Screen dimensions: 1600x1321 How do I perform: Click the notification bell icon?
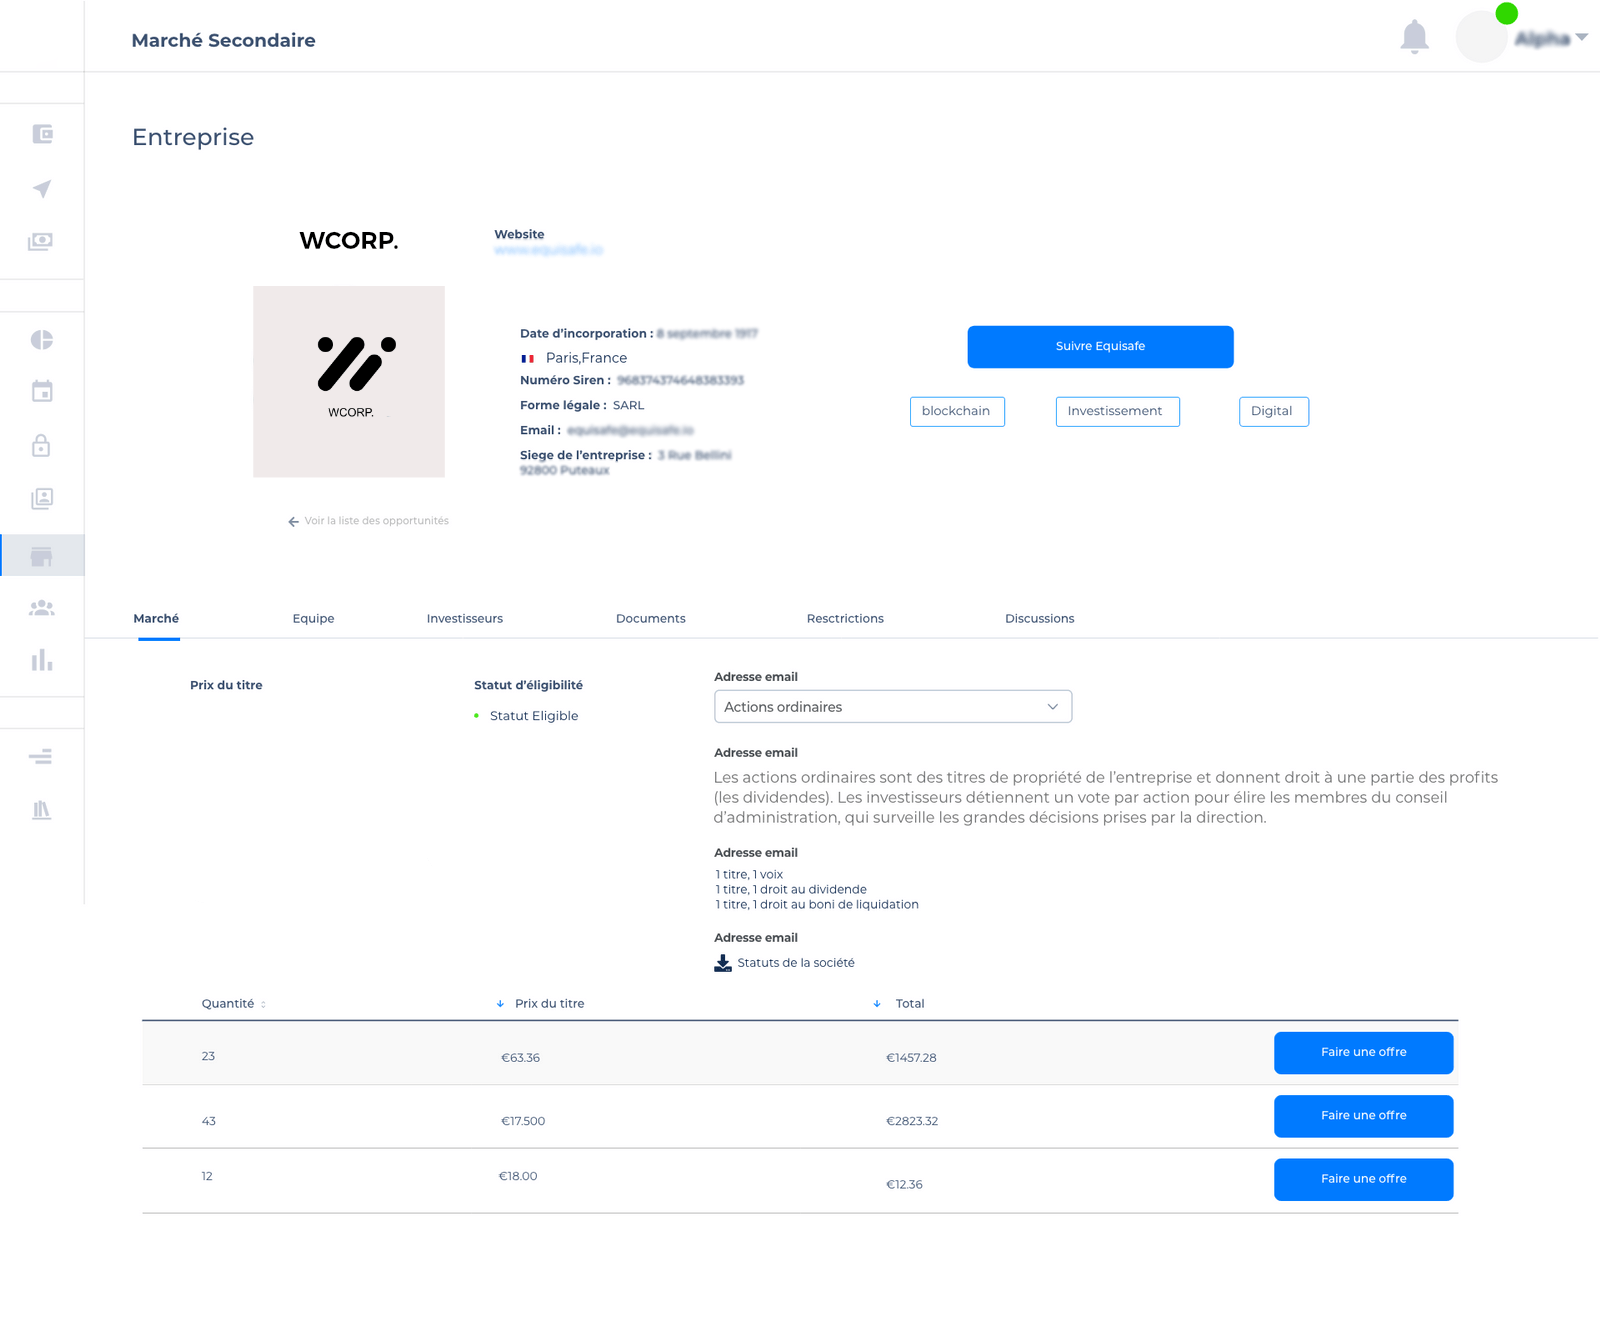pyautogui.click(x=1414, y=37)
